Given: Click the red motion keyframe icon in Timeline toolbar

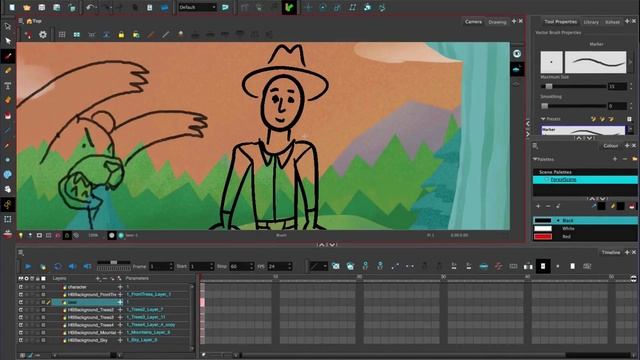Looking at the screenshot, I should pyautogui.click(x=498, y=266).
